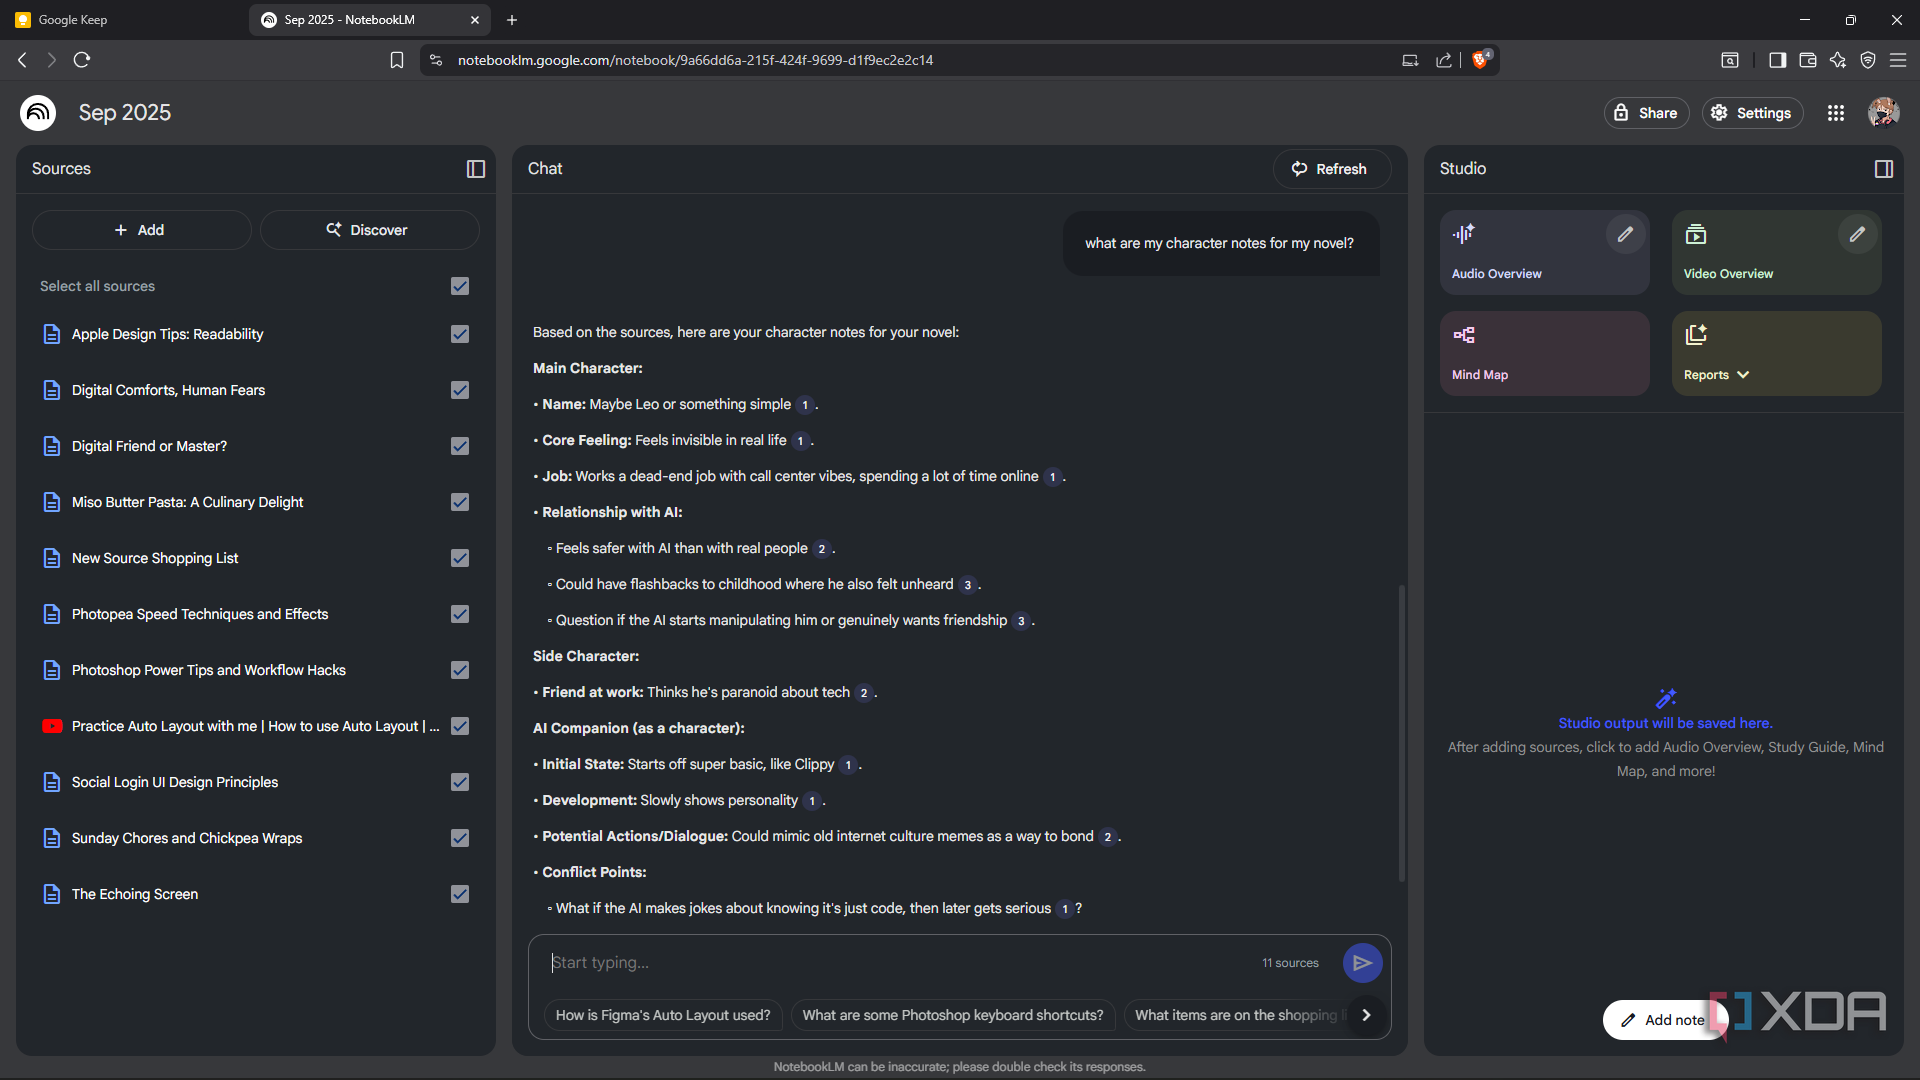Open the Brave Shields icon

pyautogui.click(x=1481, y=60)
